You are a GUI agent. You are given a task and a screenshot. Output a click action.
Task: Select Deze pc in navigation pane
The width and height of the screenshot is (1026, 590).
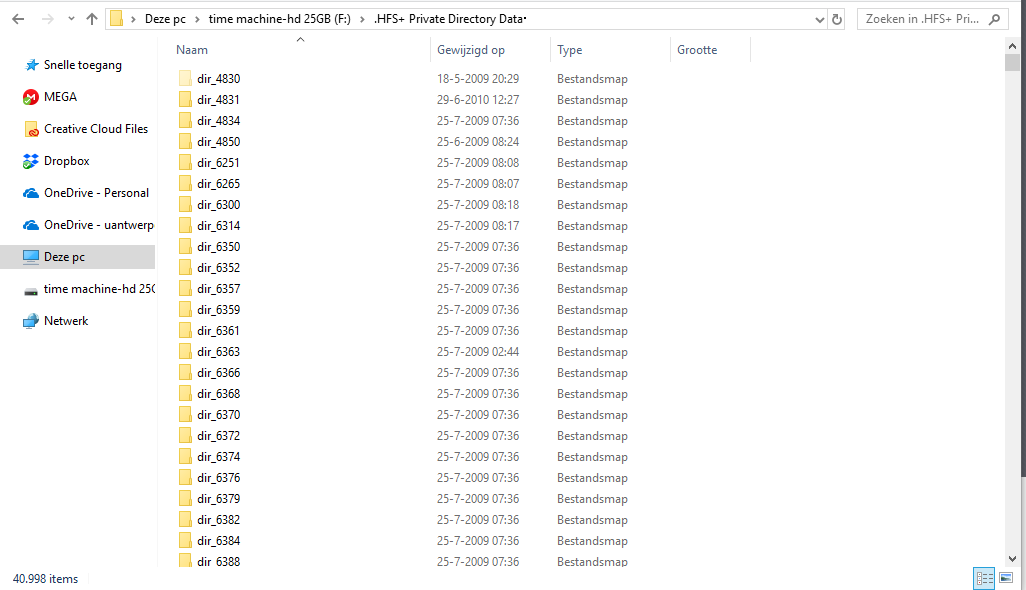77,257
